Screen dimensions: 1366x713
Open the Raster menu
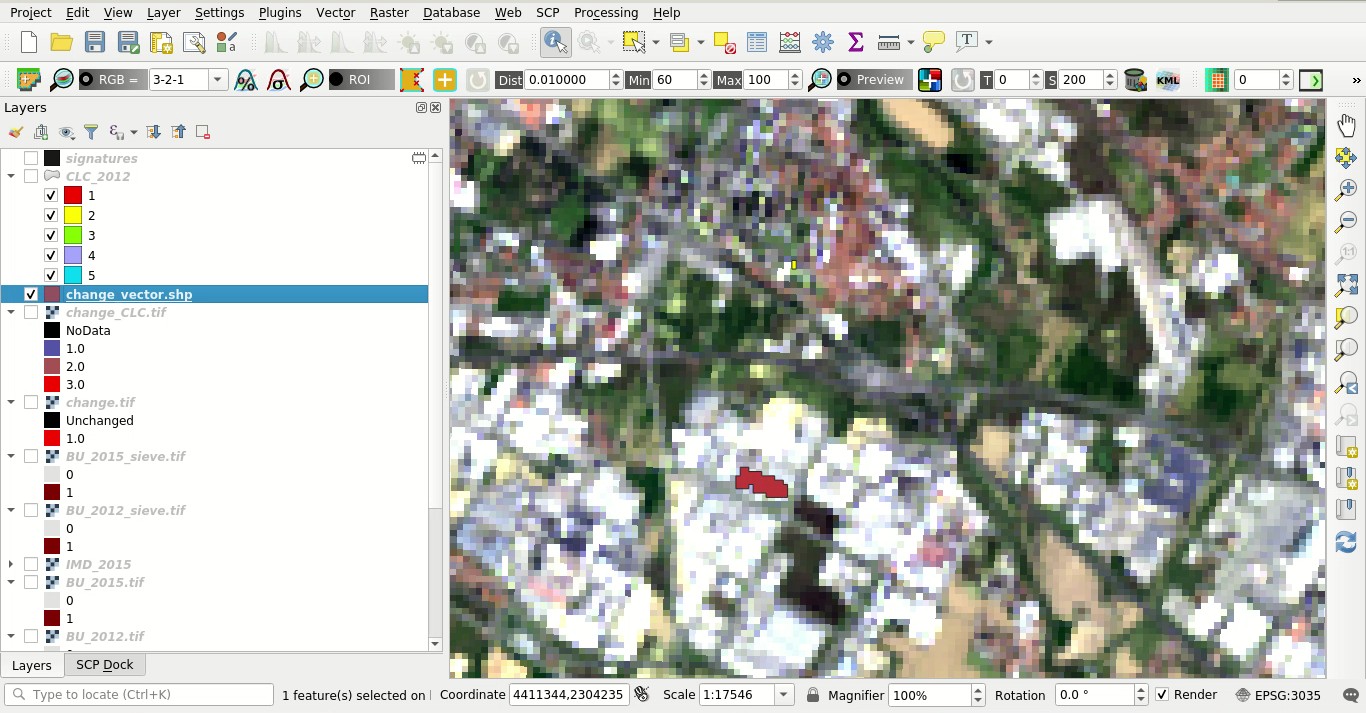click(x=388, y=12)
